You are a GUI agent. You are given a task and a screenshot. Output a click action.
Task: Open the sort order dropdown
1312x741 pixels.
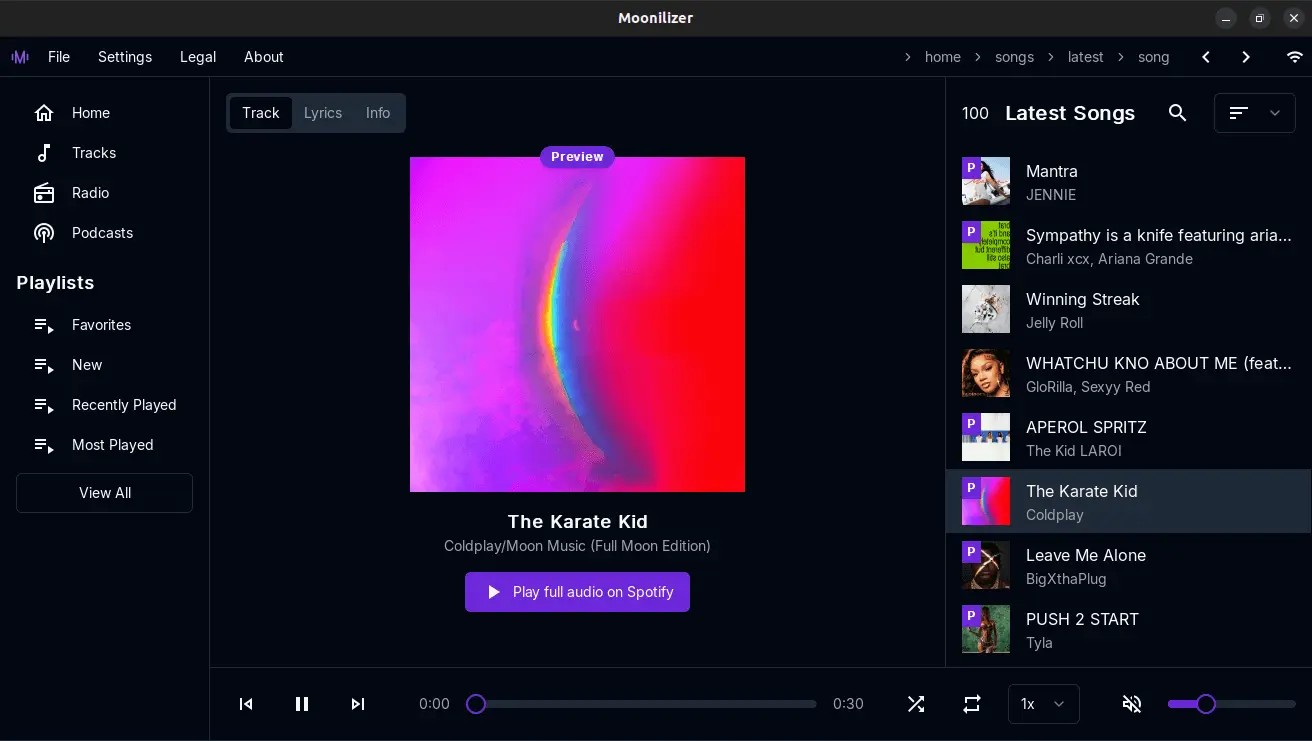point(1254,113)
